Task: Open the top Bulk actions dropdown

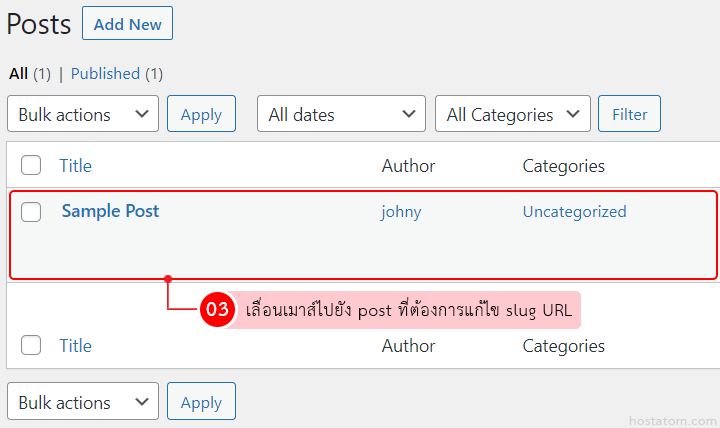Action: pyautogui.click(x=83, y=114)
